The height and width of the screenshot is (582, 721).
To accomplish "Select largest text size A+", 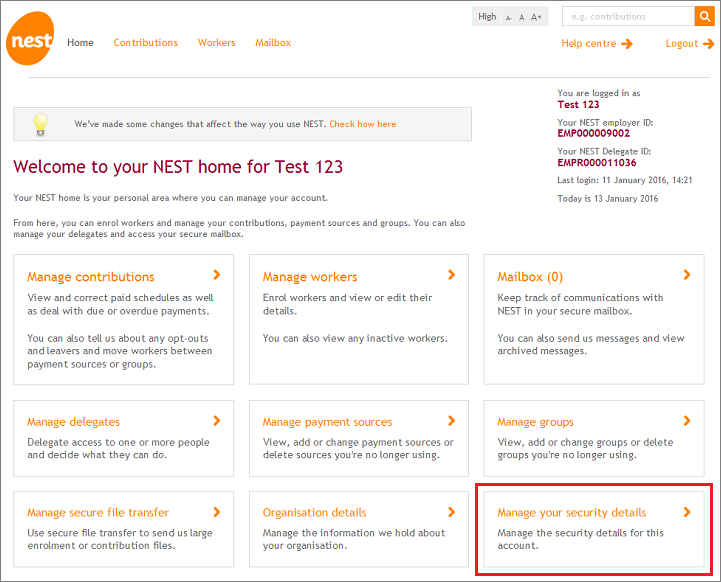I will (536, 17).
